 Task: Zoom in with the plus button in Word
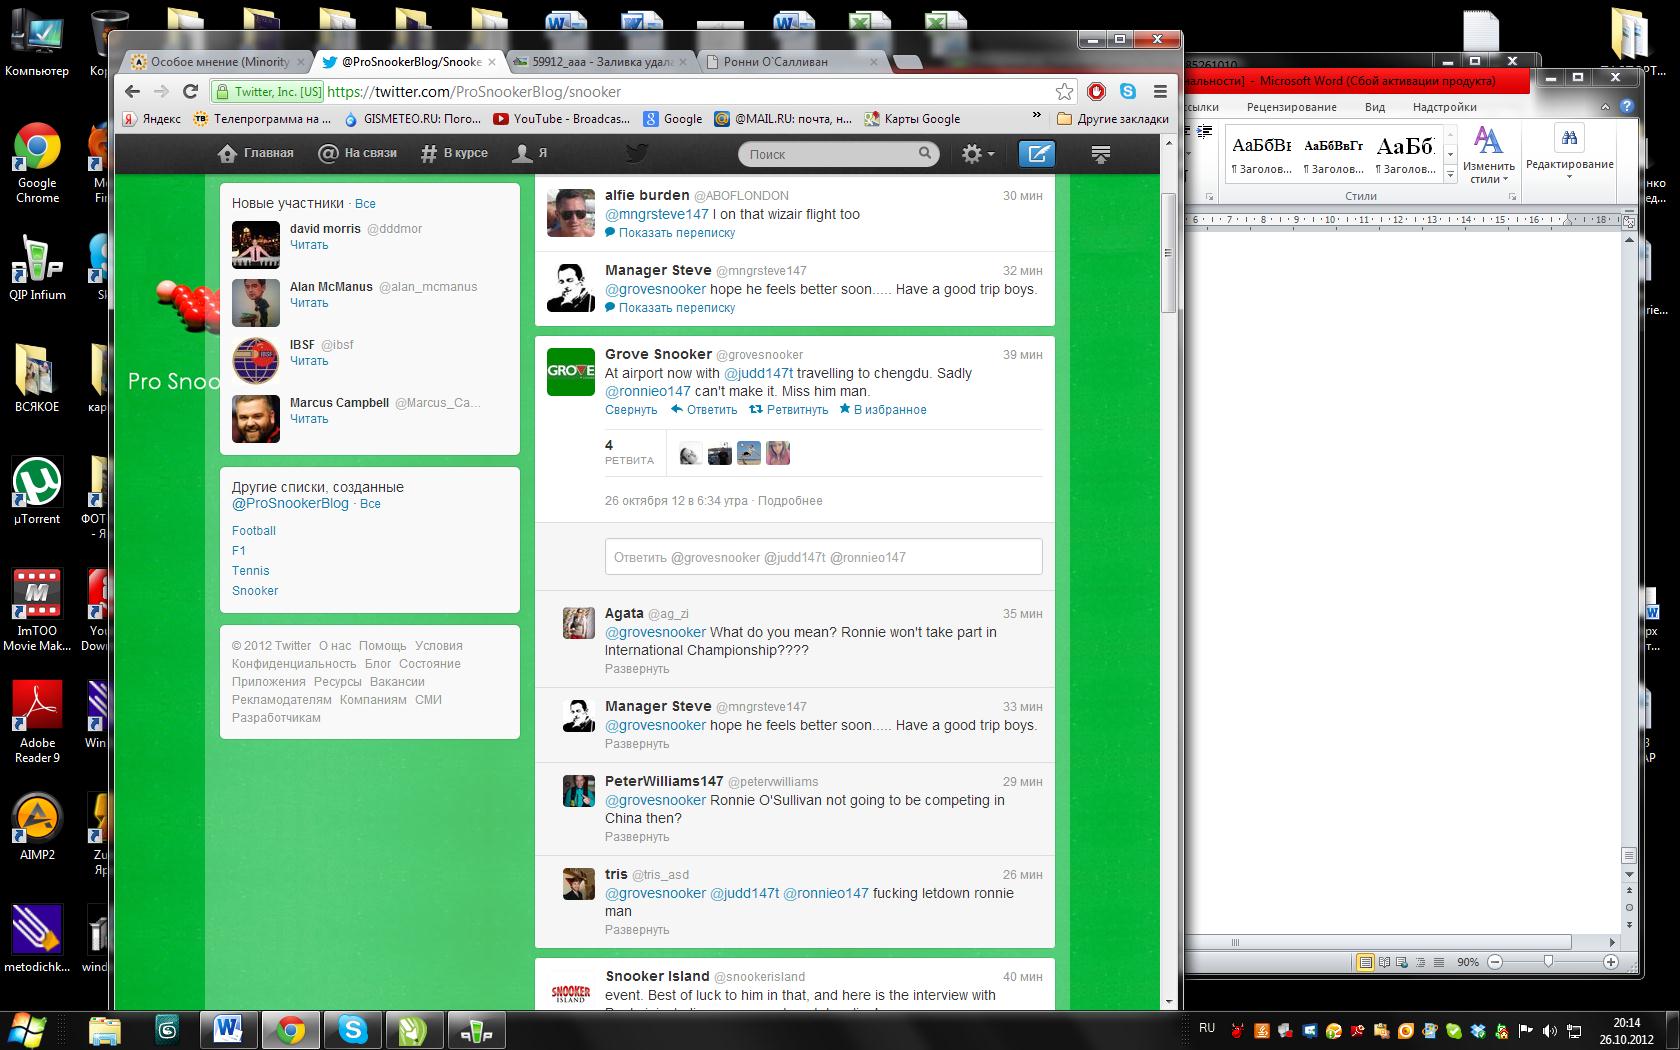(x=1610, y=962)
